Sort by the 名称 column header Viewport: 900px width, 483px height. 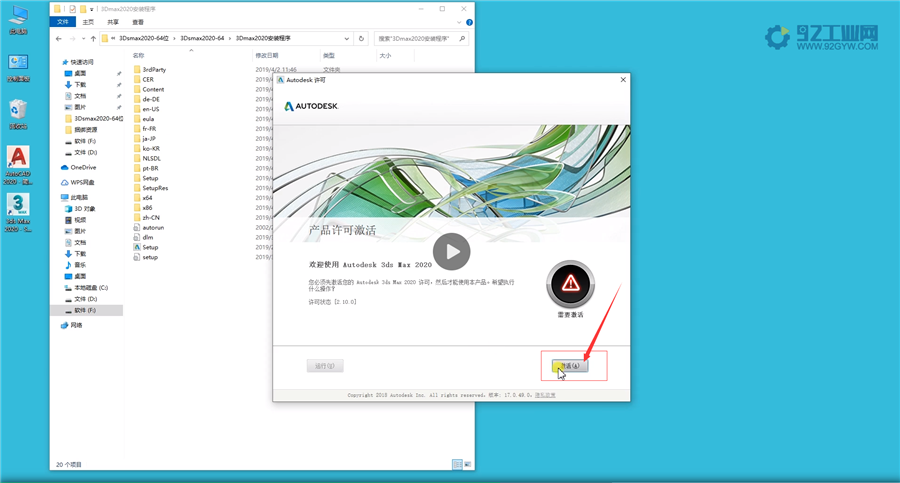pyautogui.click(x=138, y=56)
